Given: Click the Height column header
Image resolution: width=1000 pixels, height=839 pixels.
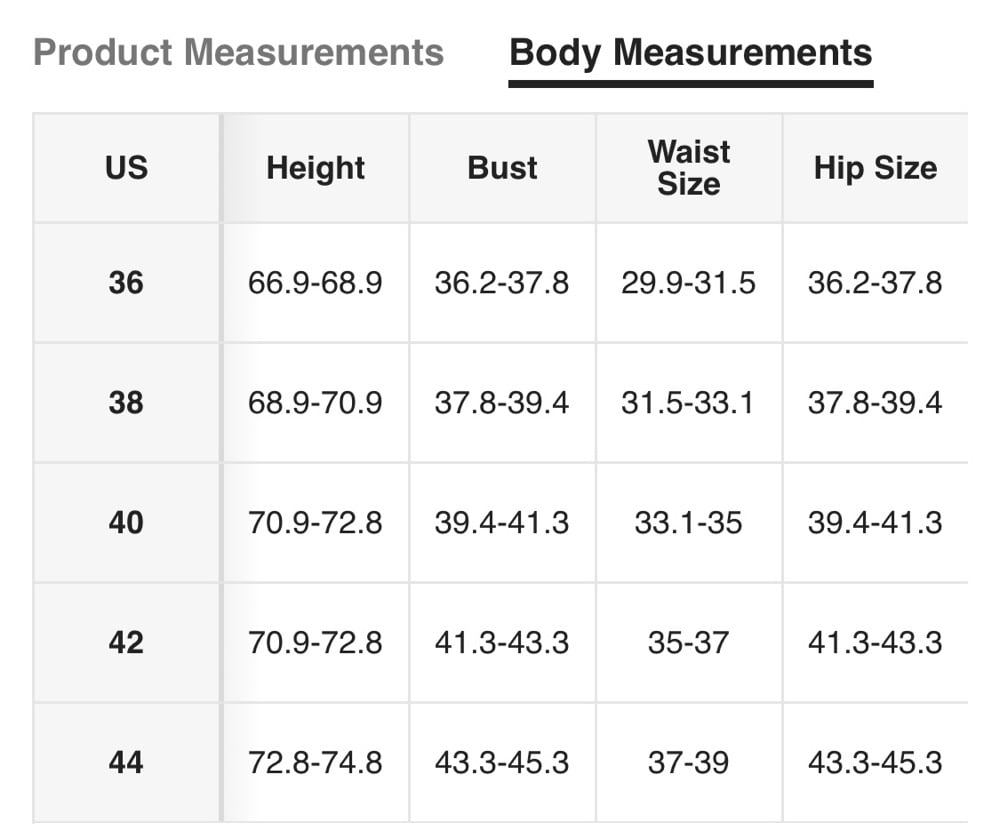Looking at the screenshot, I should [315, 168].
